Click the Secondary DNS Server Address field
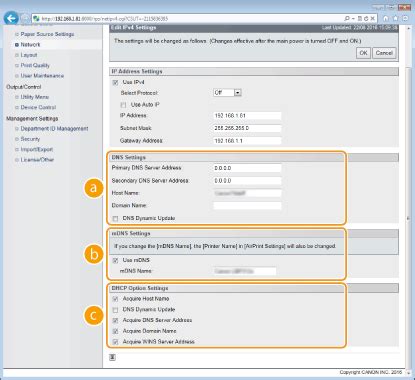This screenshot has width=415, height=380. click(247, 181)
